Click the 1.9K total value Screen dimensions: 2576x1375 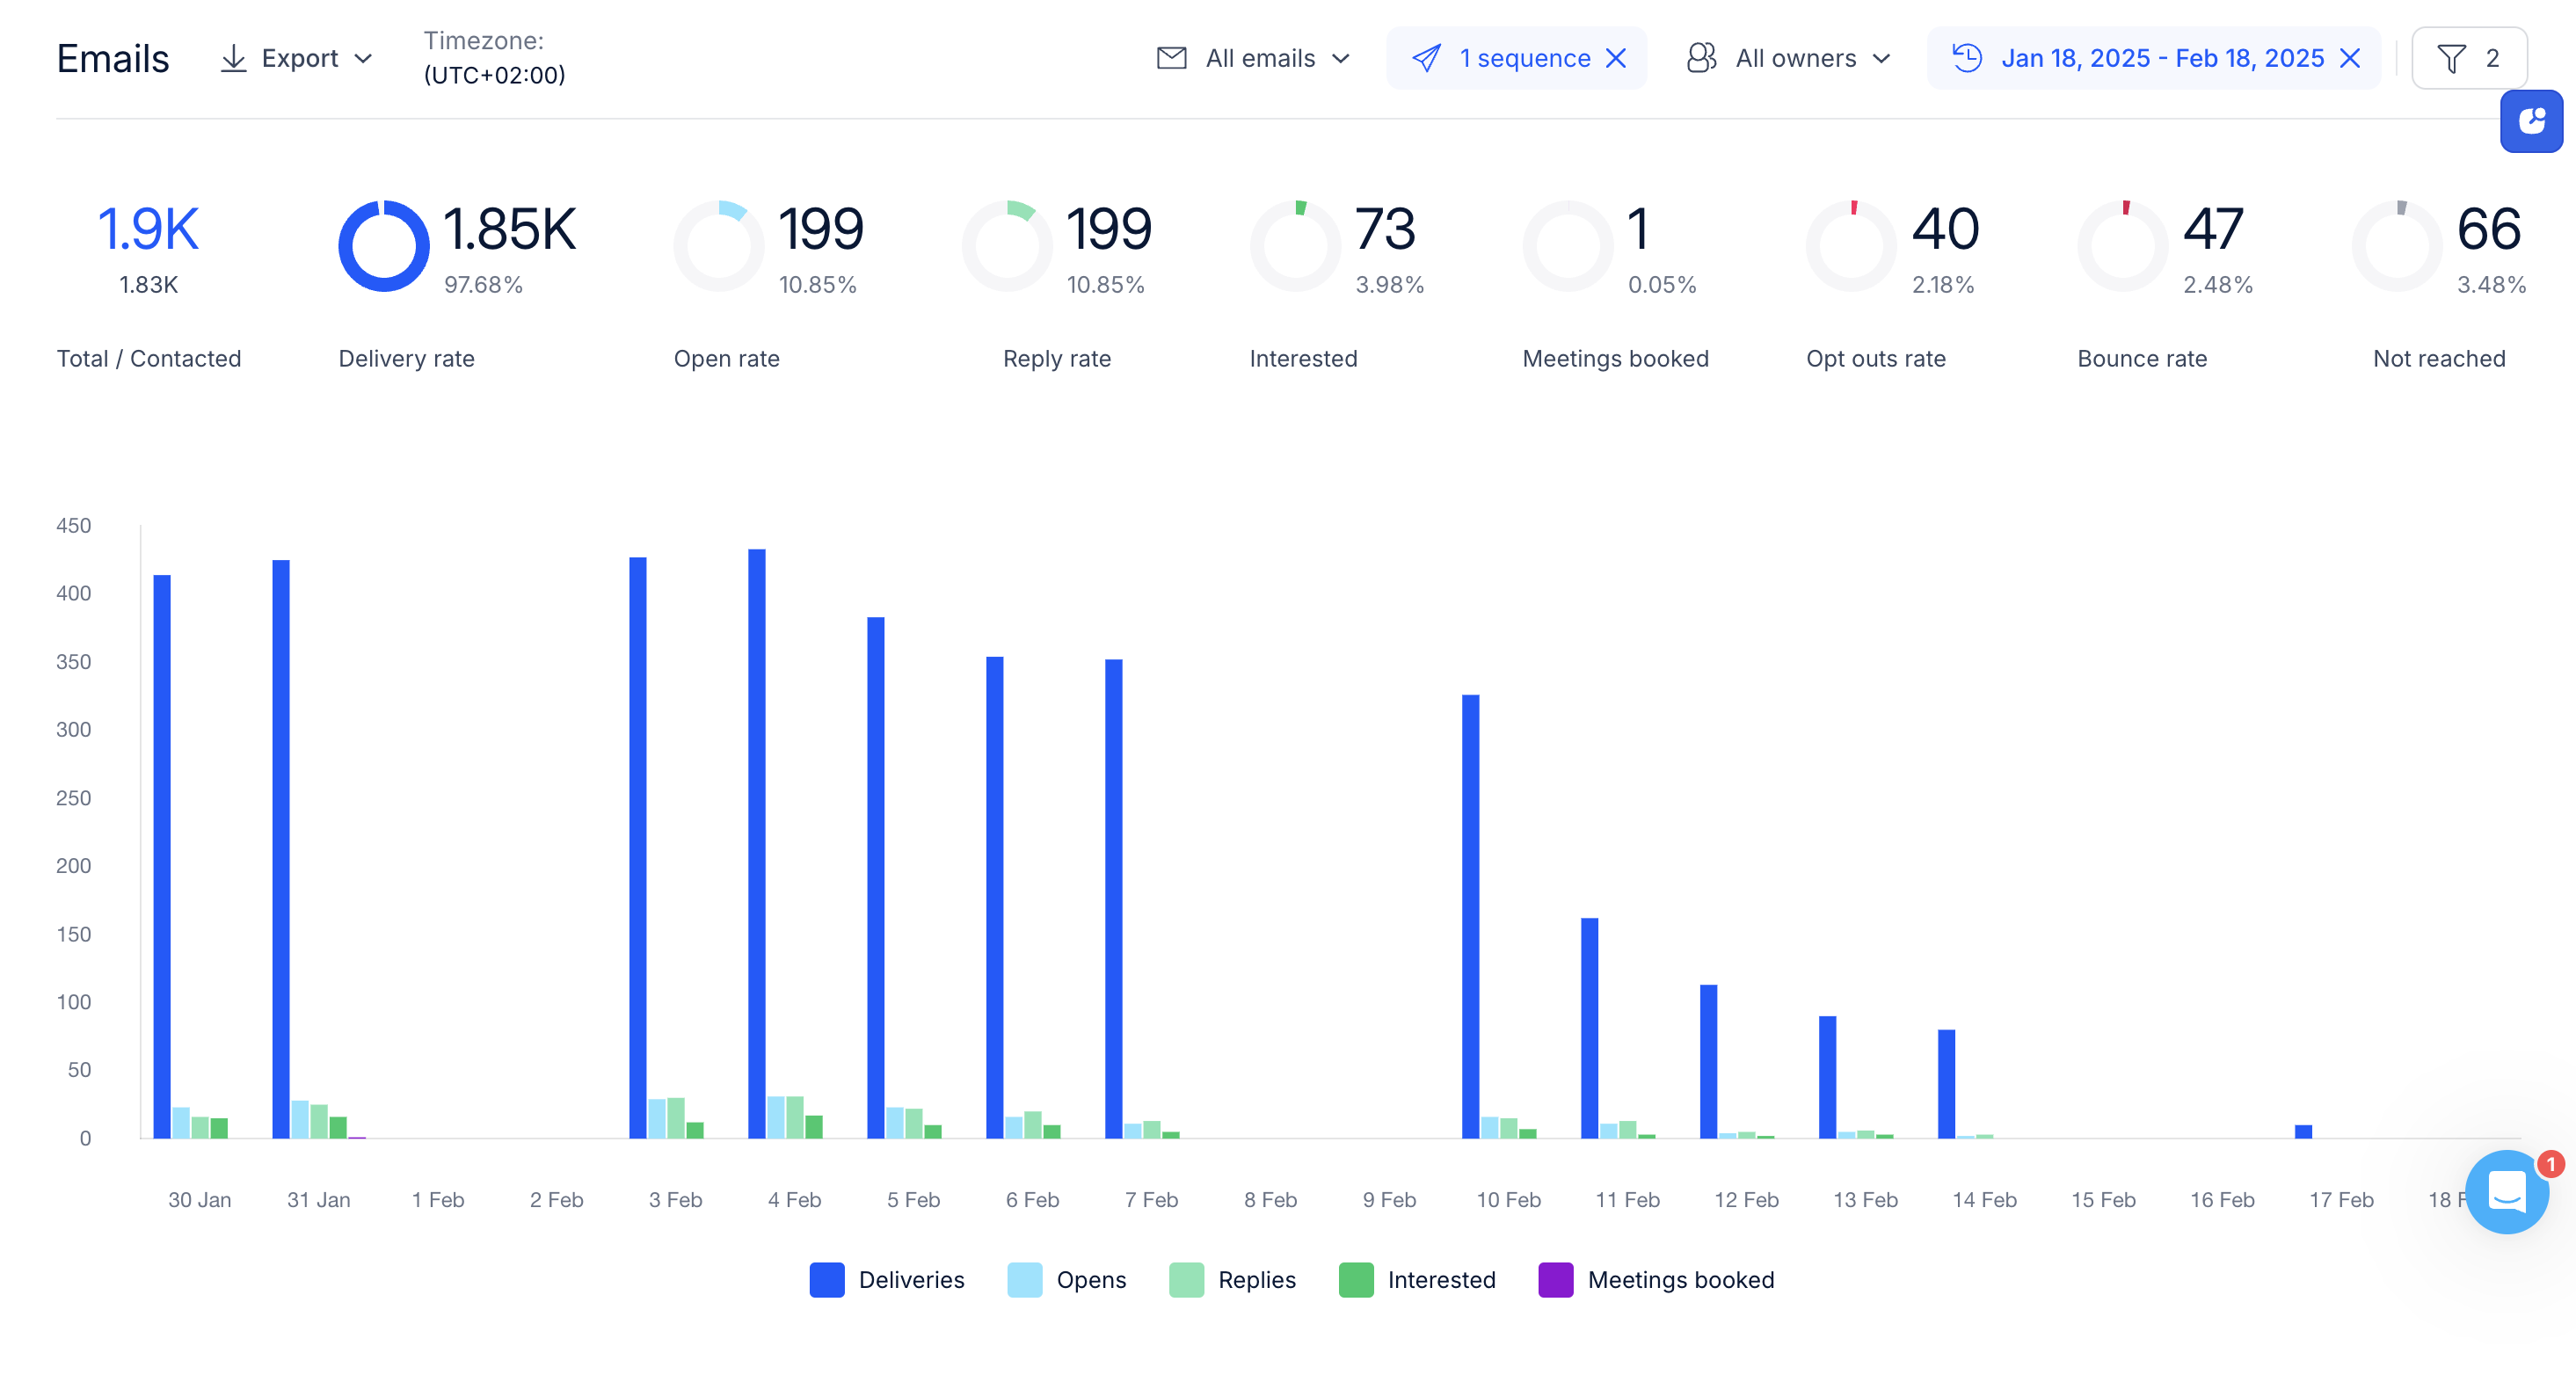[148, 229]
